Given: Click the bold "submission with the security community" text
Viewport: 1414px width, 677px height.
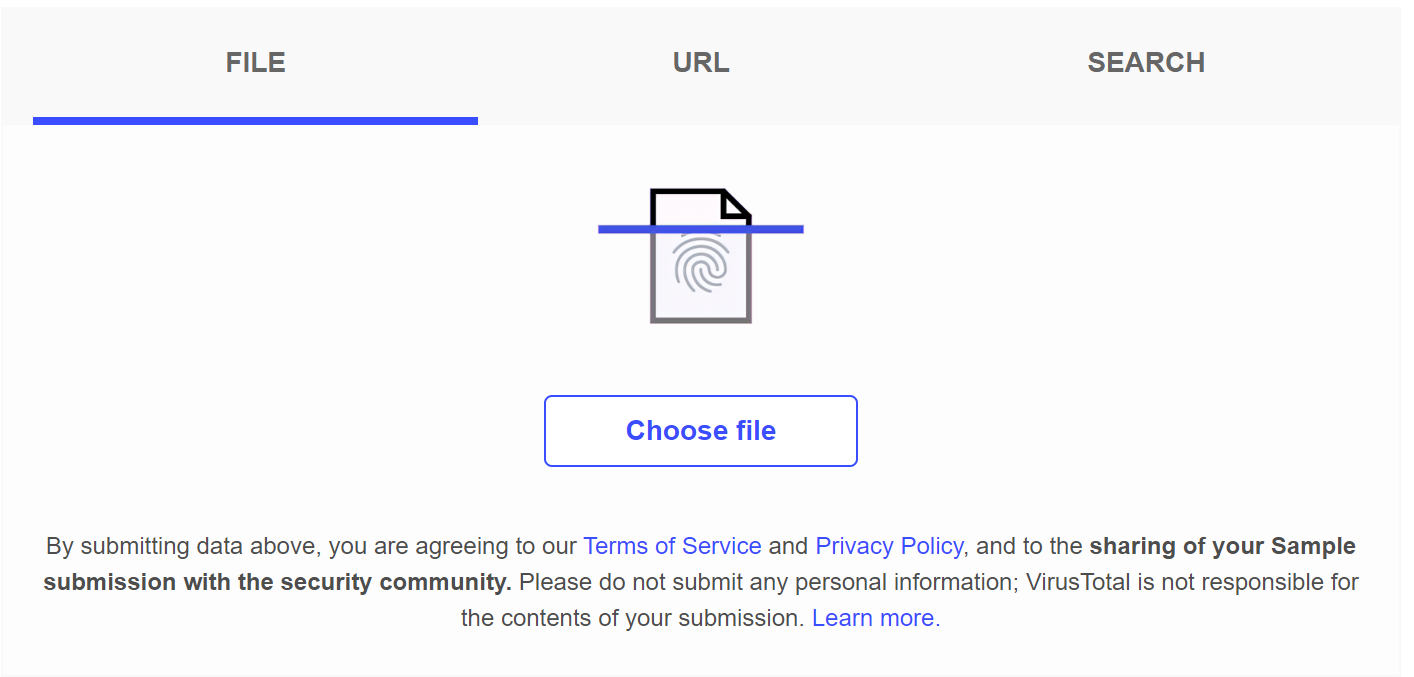Looking at the screenshot, I should tap(277, 582).
